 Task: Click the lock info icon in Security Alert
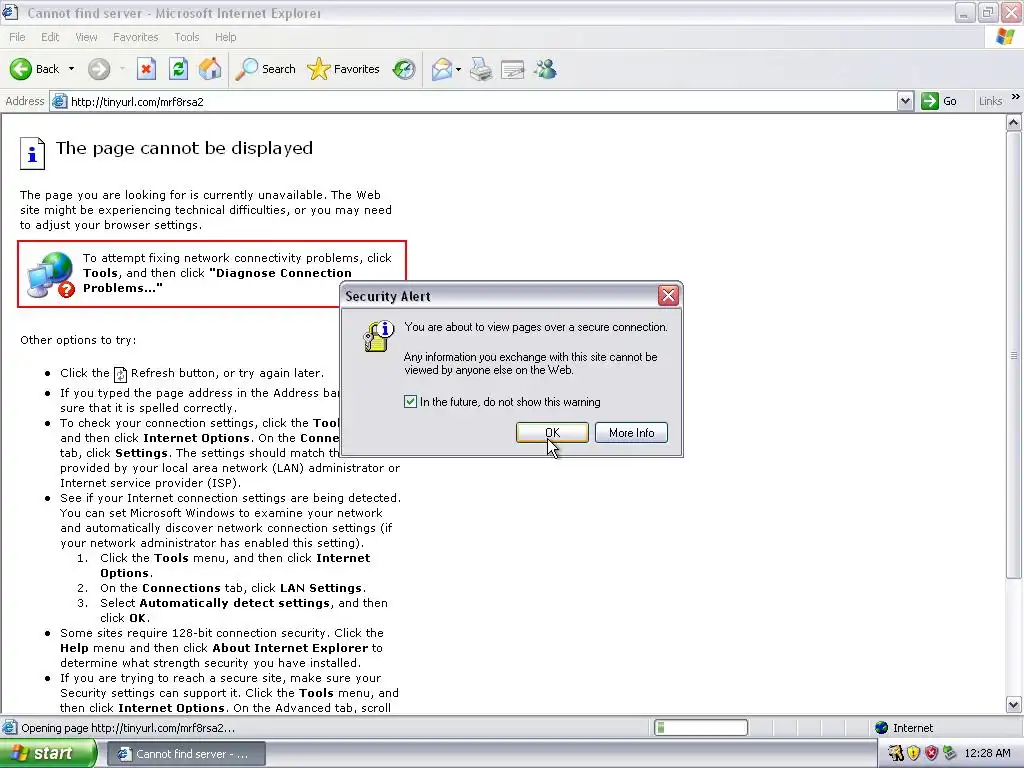point(378,336)
